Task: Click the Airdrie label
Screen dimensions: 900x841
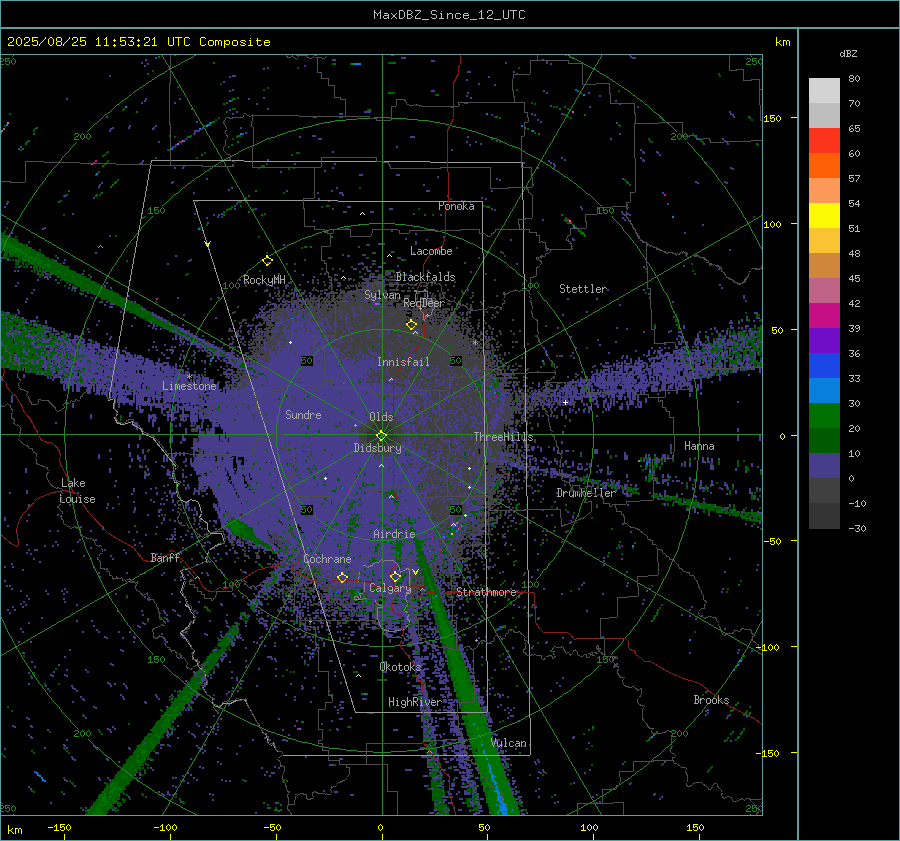Action: 394,534
